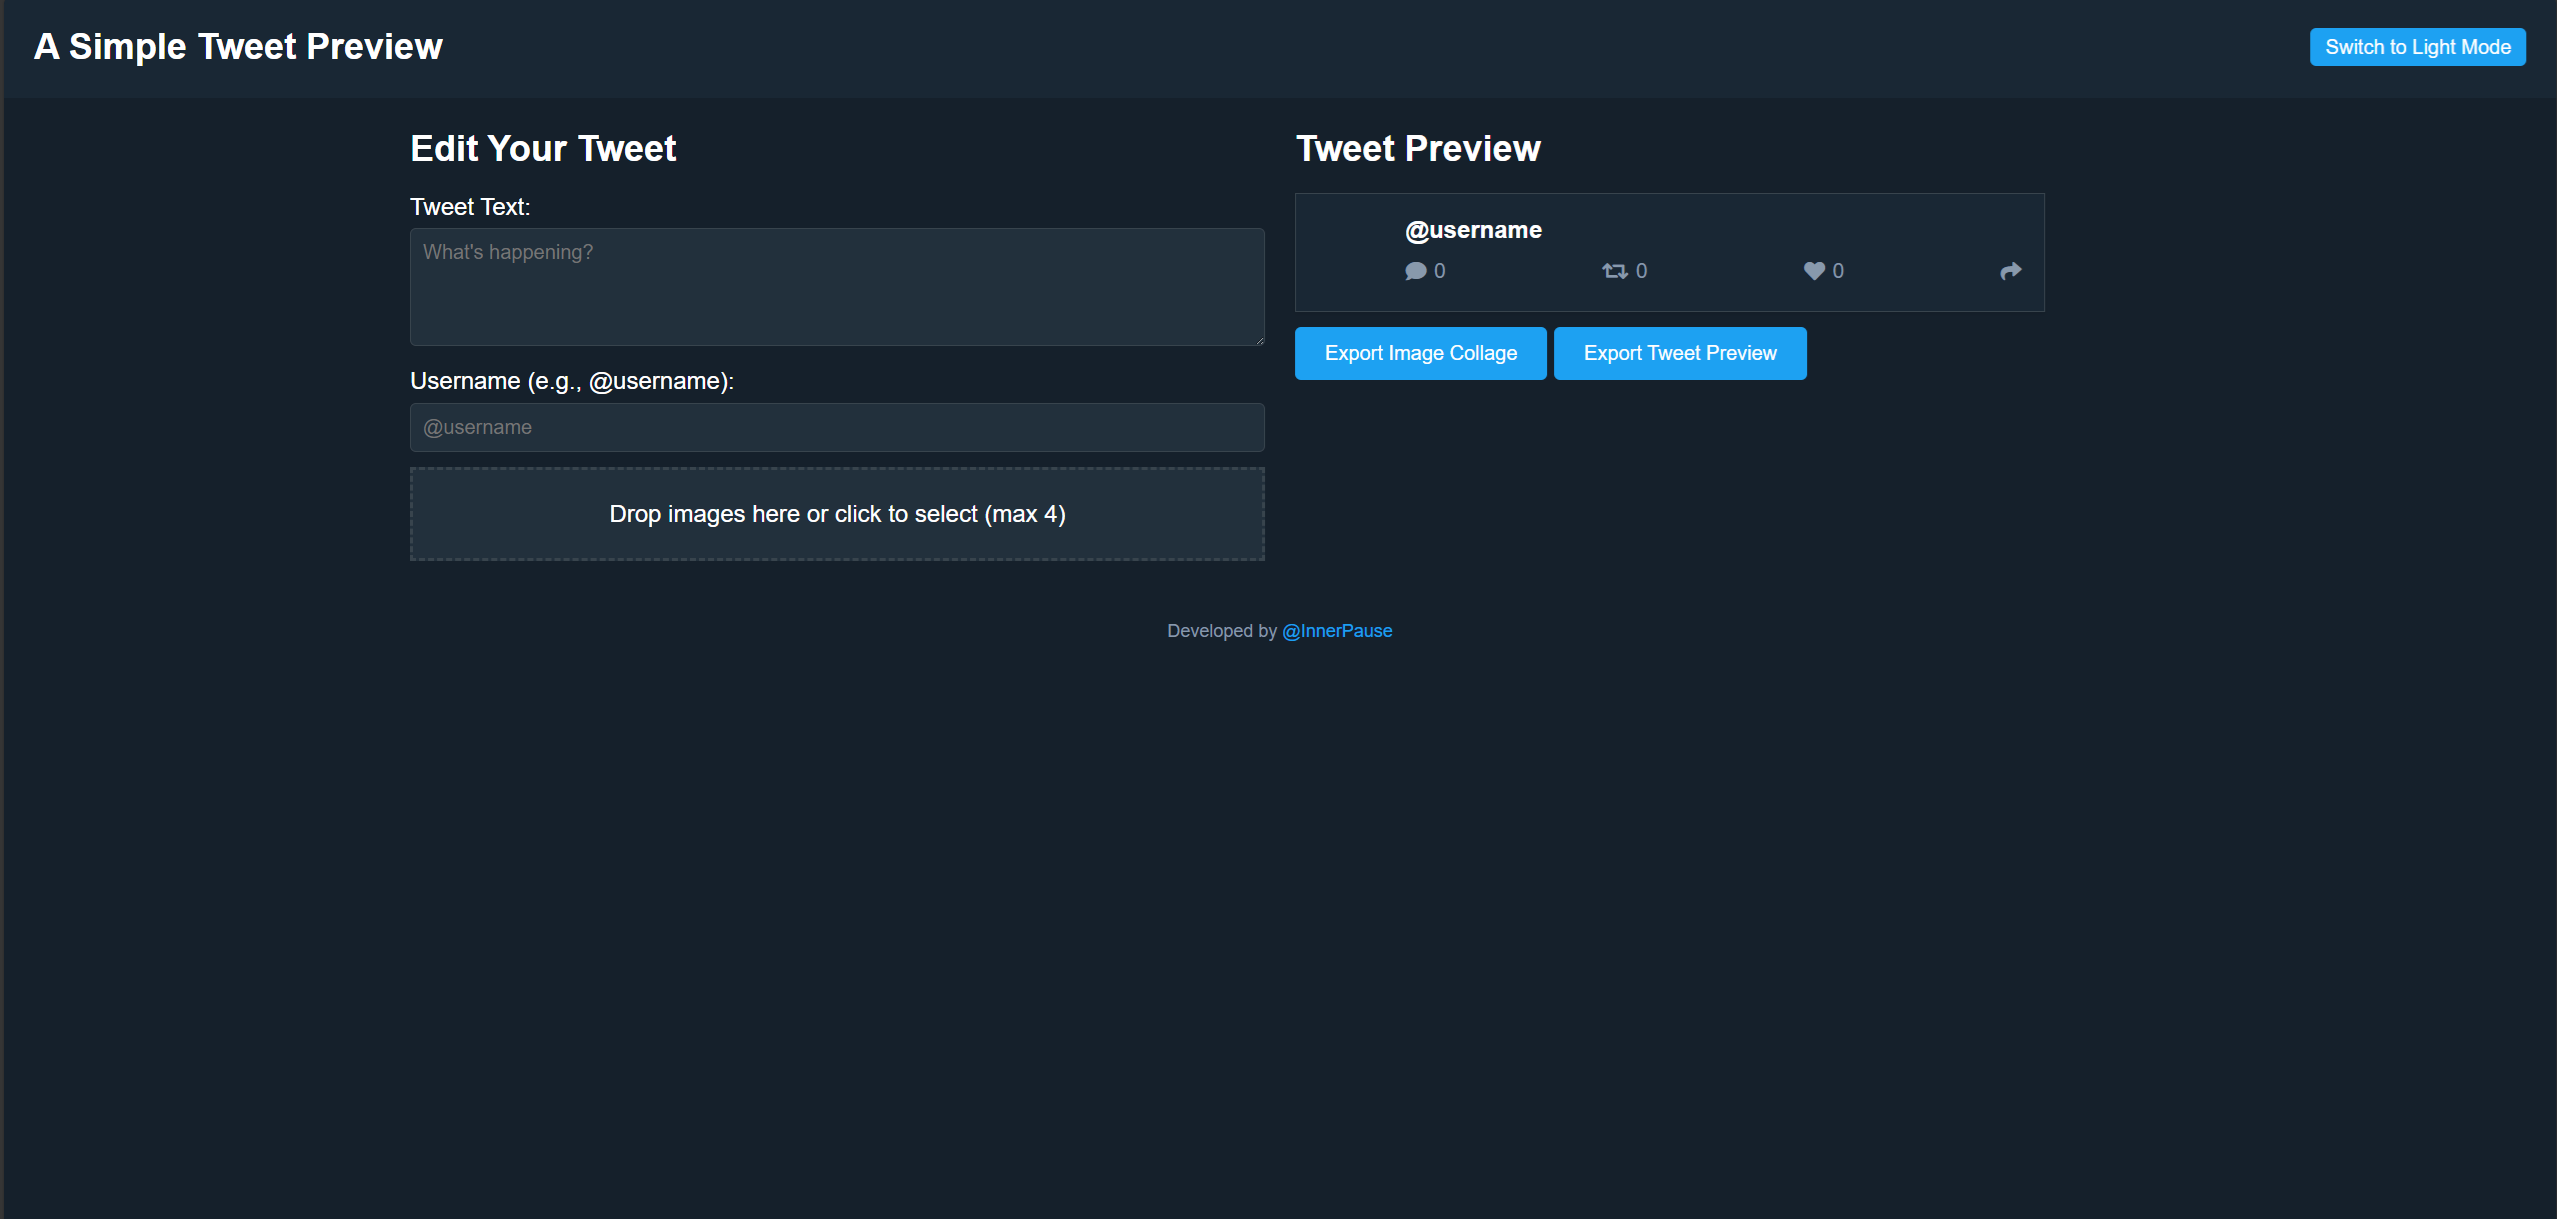The width and height of the screenshot is (2557, 1219).
Task: Select the @username input field
Action: pos(836,427)
